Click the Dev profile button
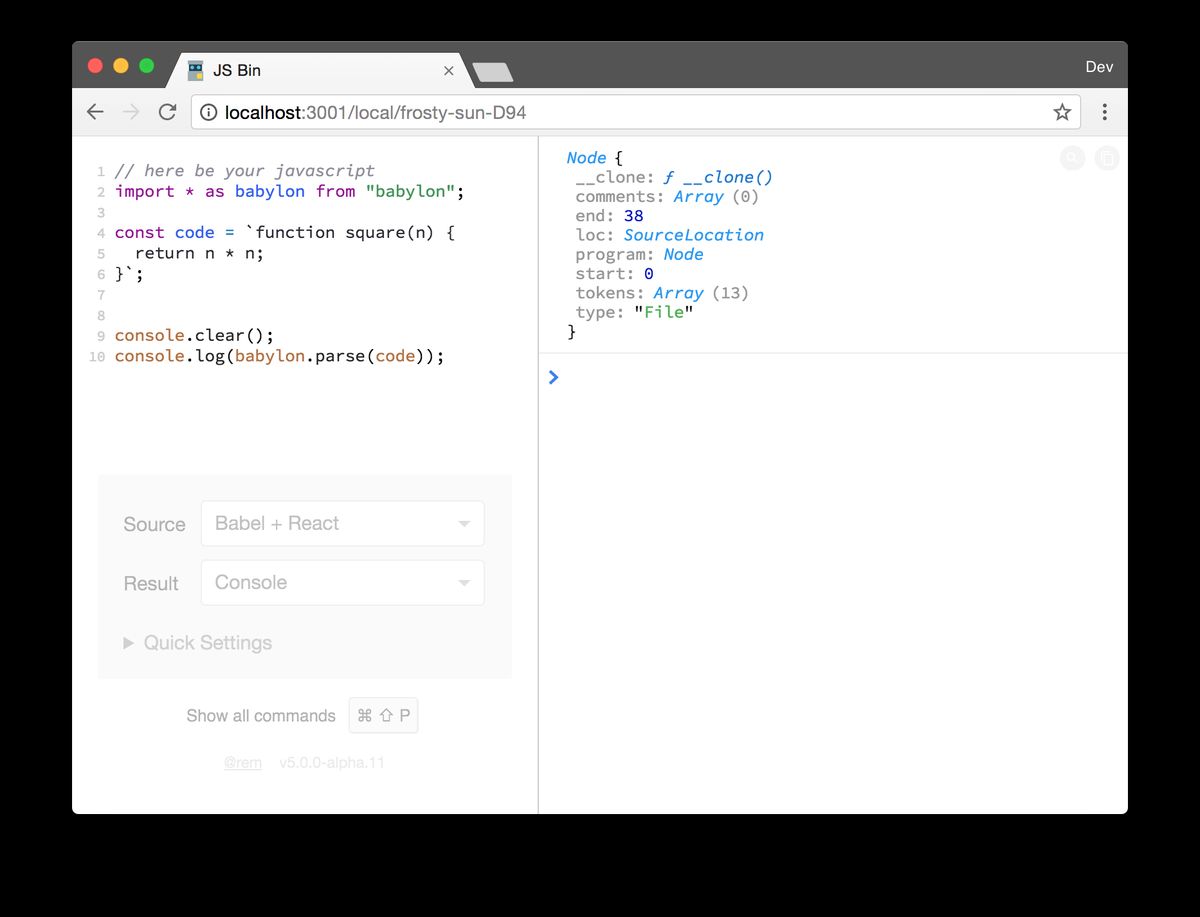 pyautogui.click(x=1099, y=67)
